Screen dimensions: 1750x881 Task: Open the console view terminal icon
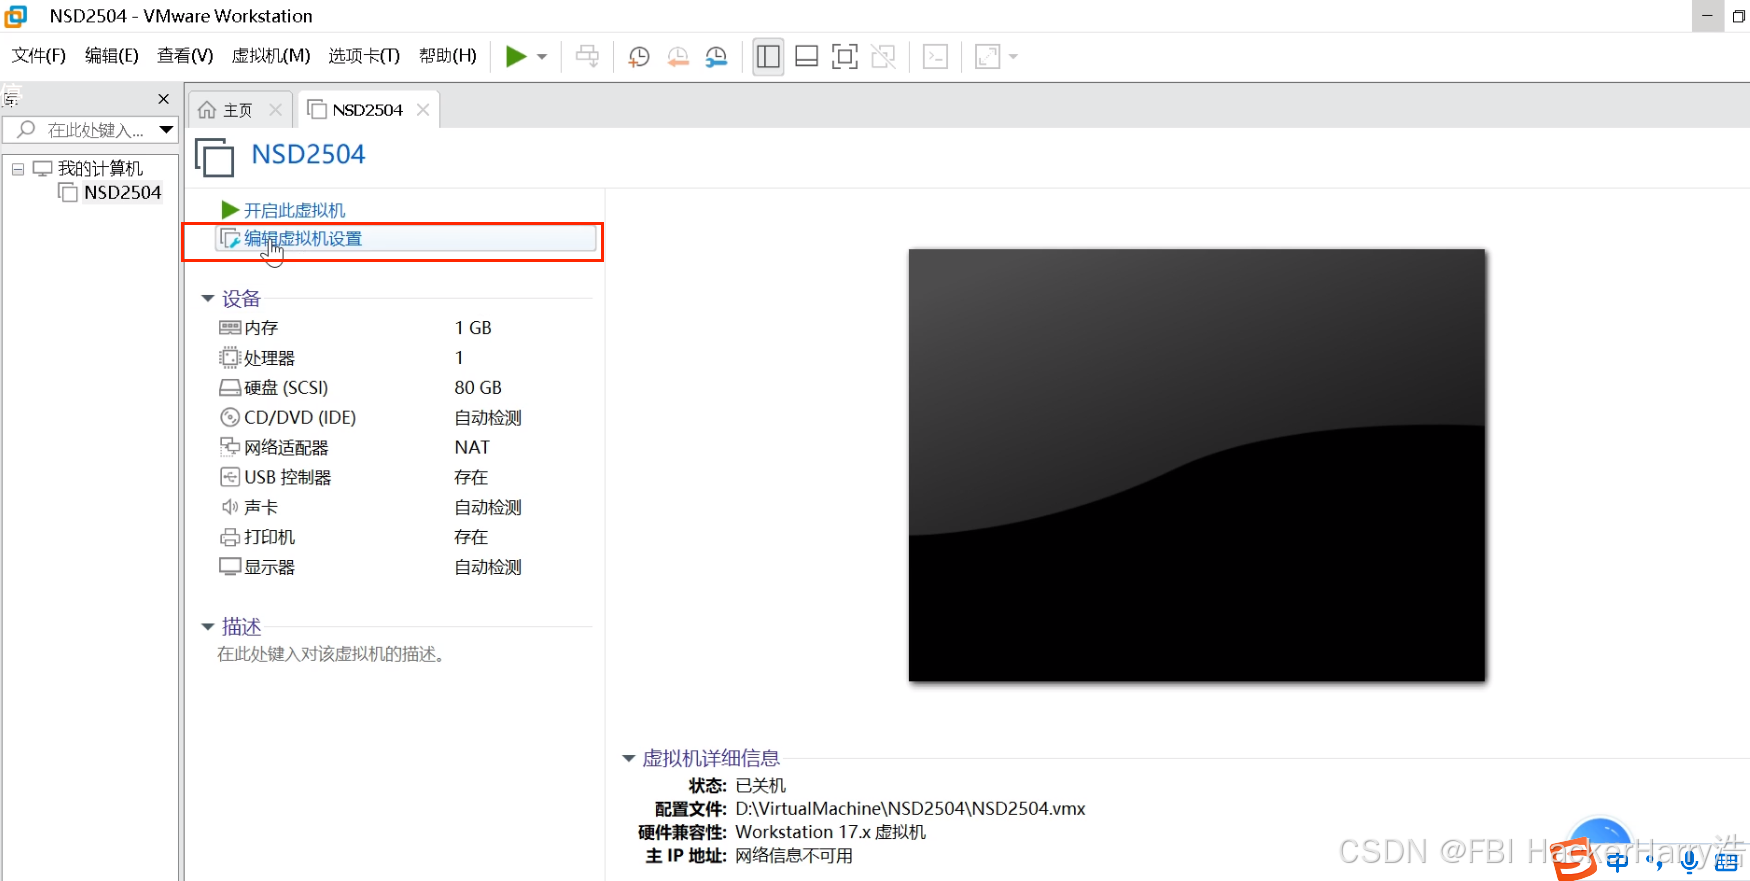coord(935,57)
